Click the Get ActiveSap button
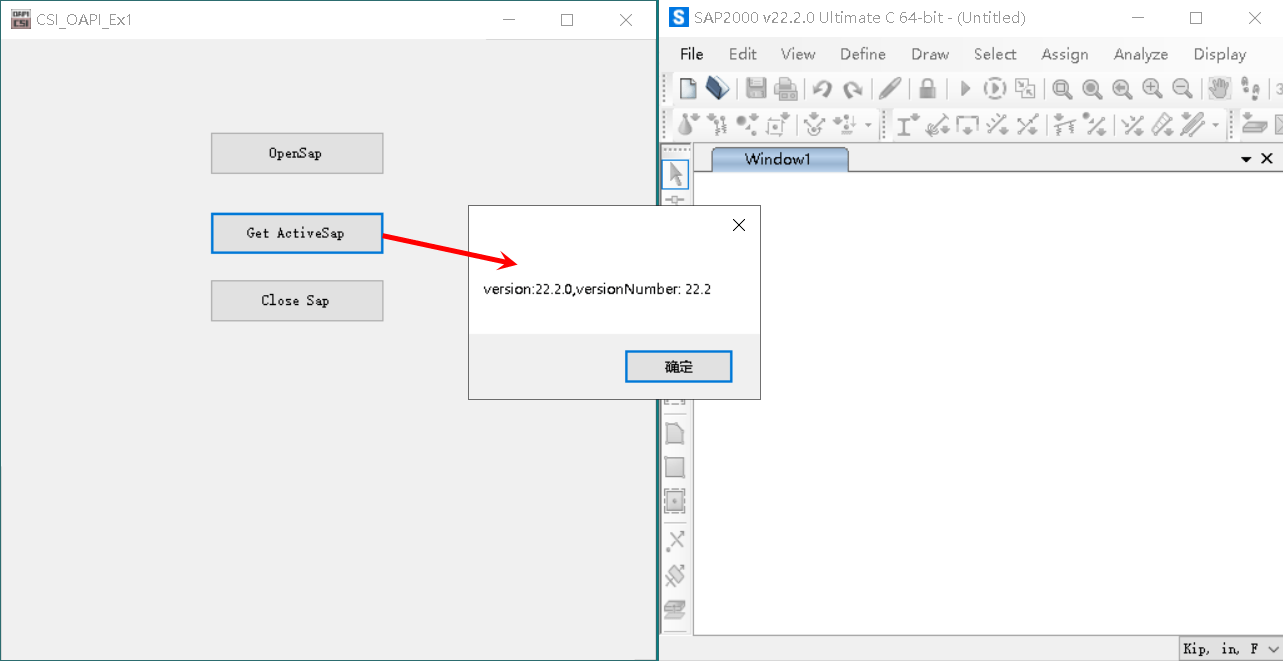 pos(297,233)
